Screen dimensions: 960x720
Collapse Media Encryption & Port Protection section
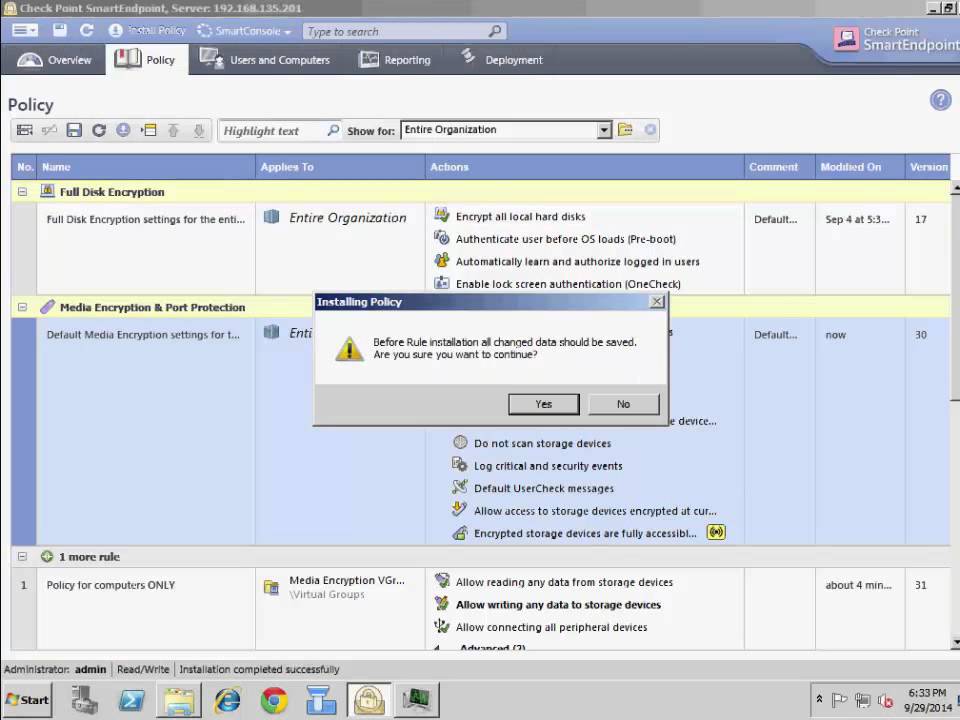[x=23, y=307]
